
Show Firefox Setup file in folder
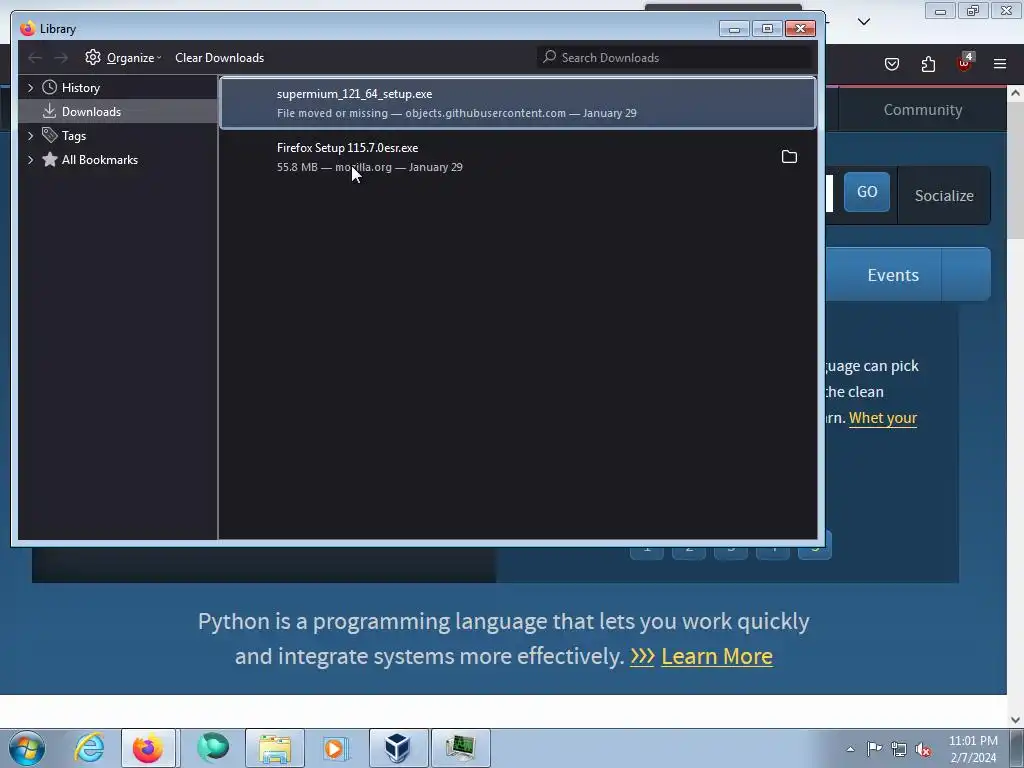point(789,157)
